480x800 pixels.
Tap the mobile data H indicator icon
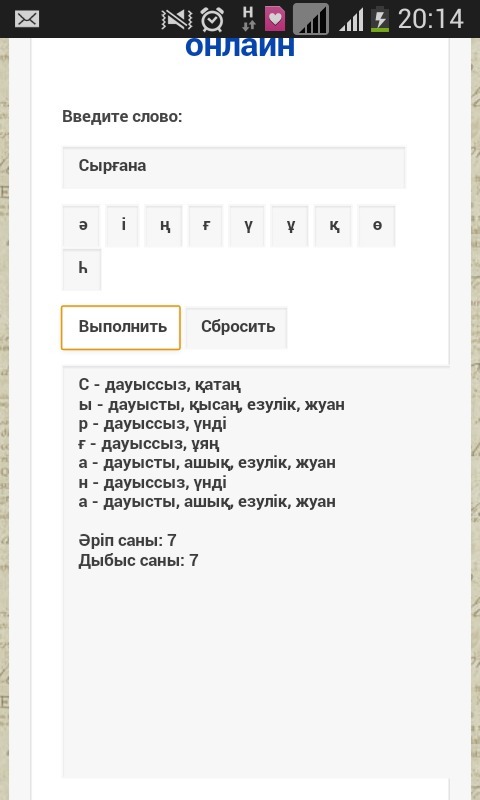pos(248,19)
